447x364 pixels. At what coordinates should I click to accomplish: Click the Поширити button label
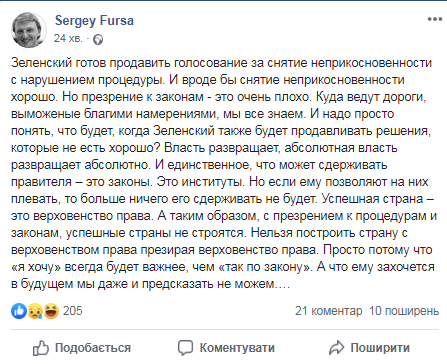click(380, 348)
